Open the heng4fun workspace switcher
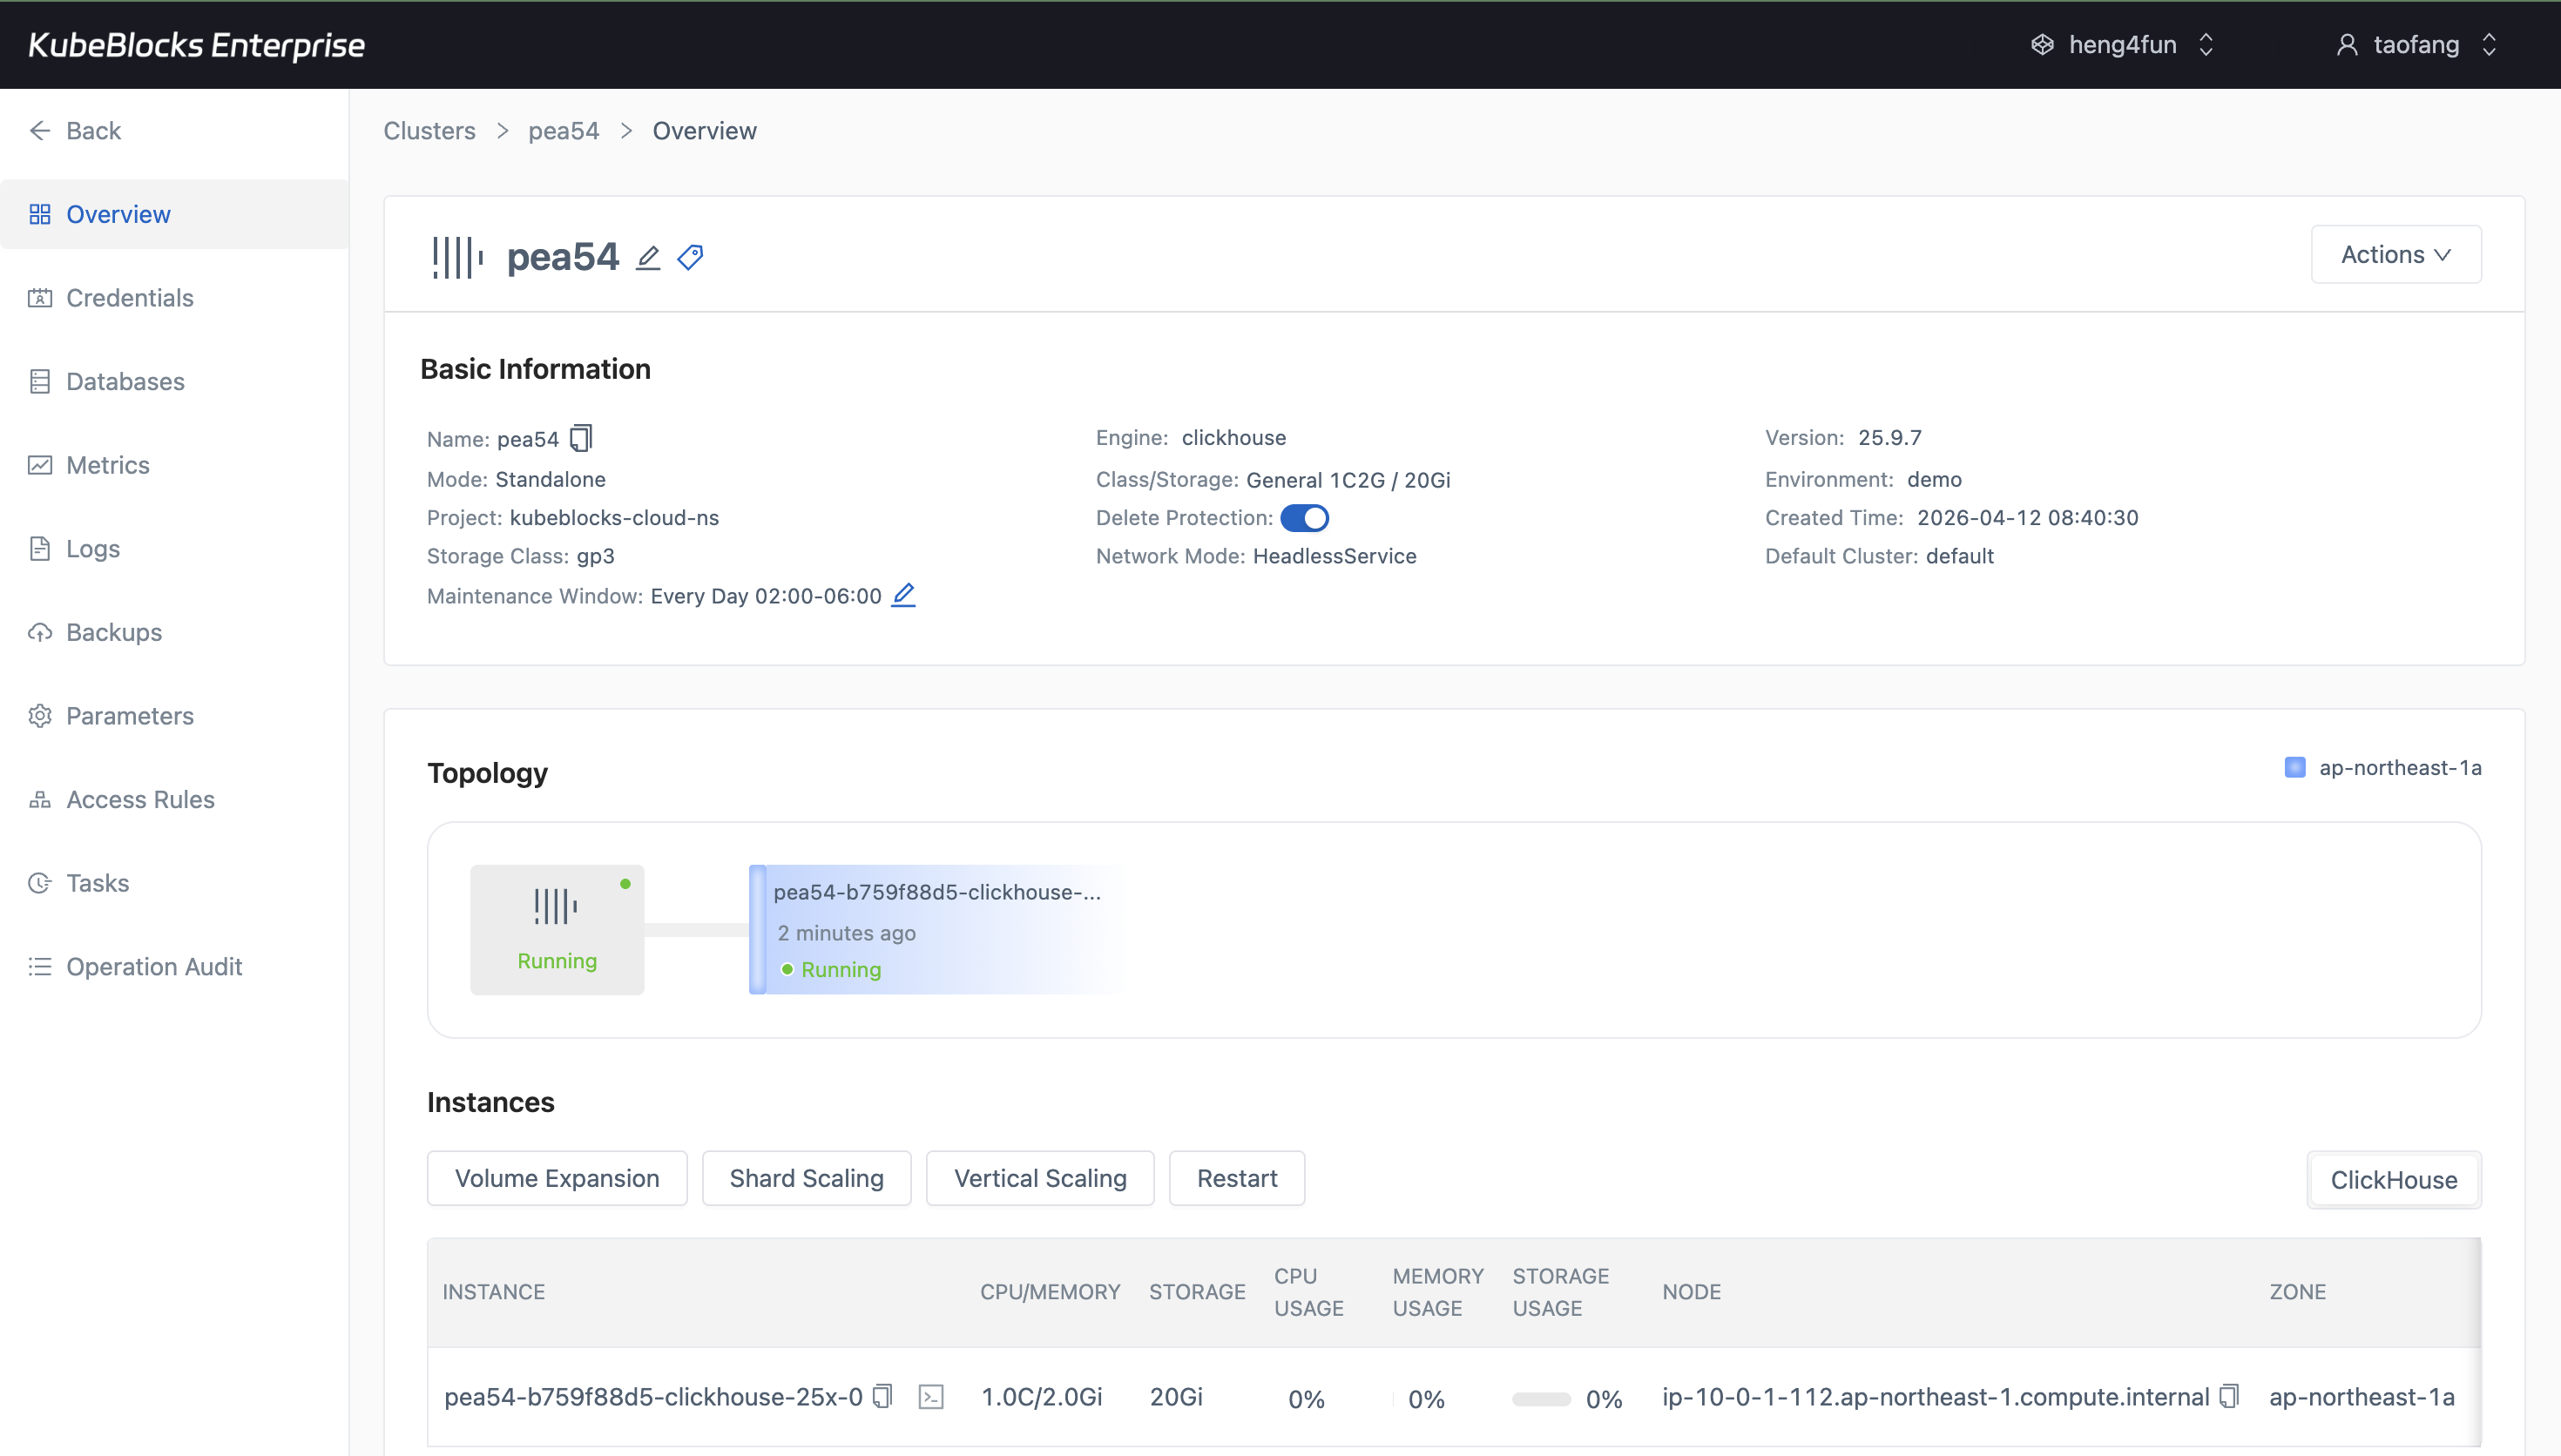Screen dimensions: 2561x1456 [2122, 44]
